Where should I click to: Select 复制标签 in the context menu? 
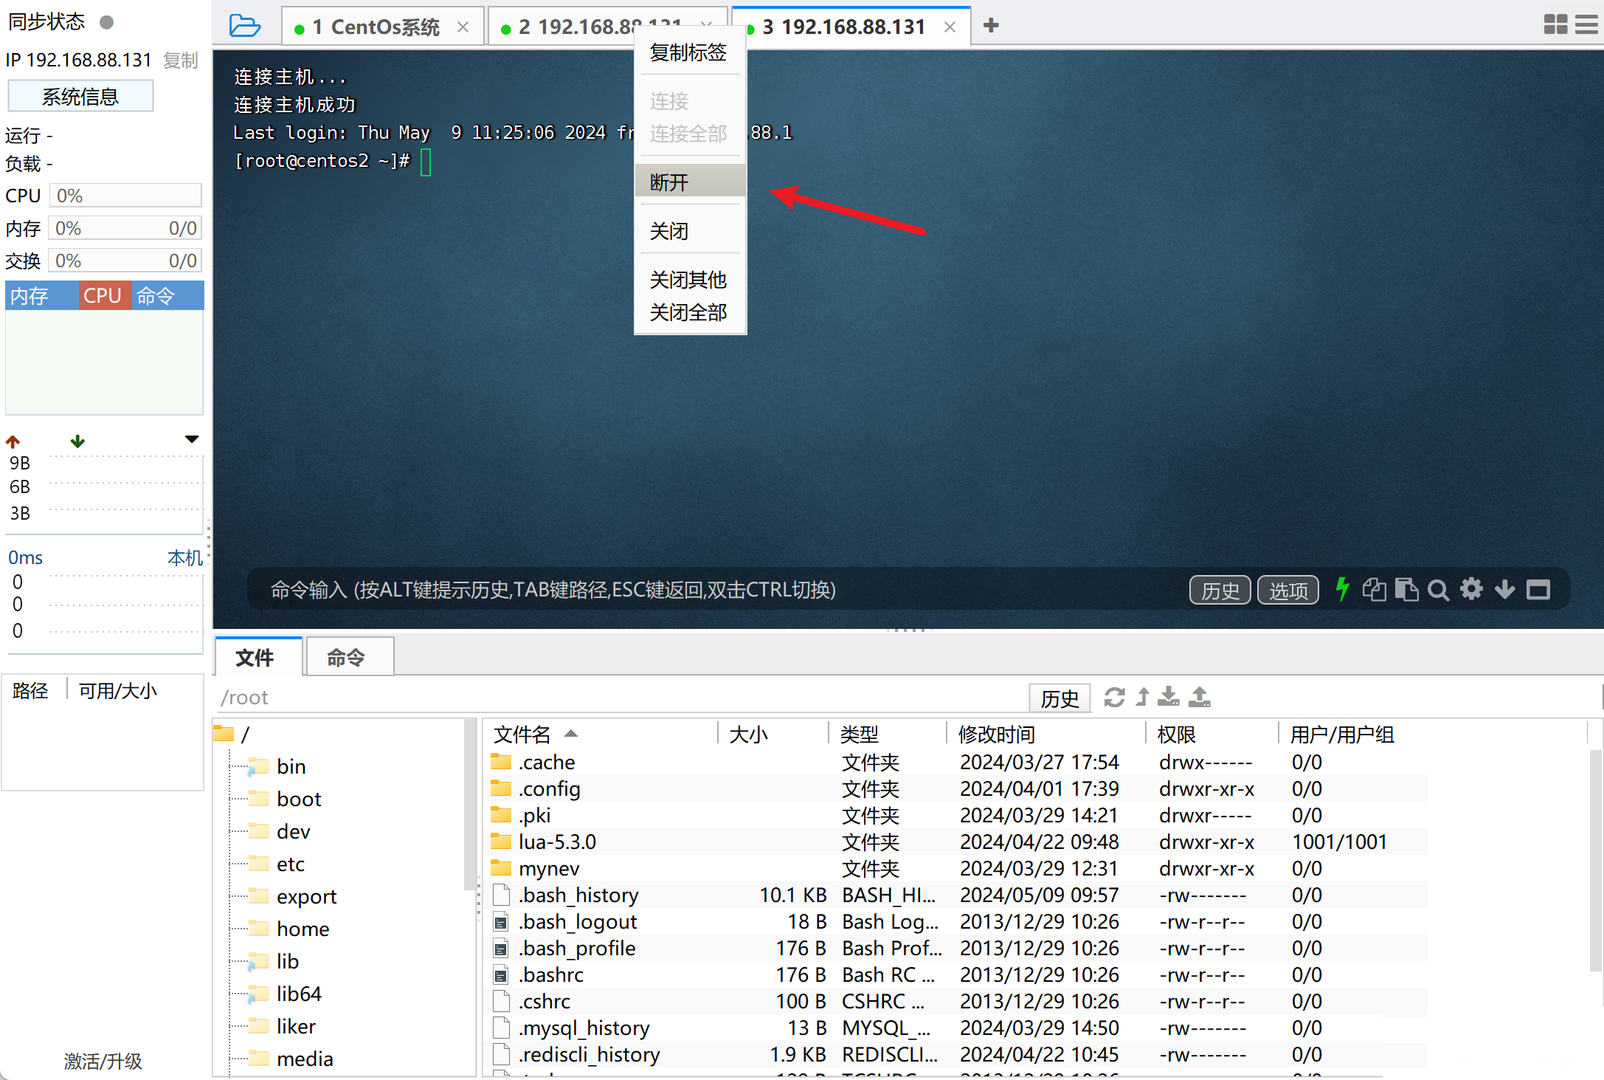(x=689, y=53)
